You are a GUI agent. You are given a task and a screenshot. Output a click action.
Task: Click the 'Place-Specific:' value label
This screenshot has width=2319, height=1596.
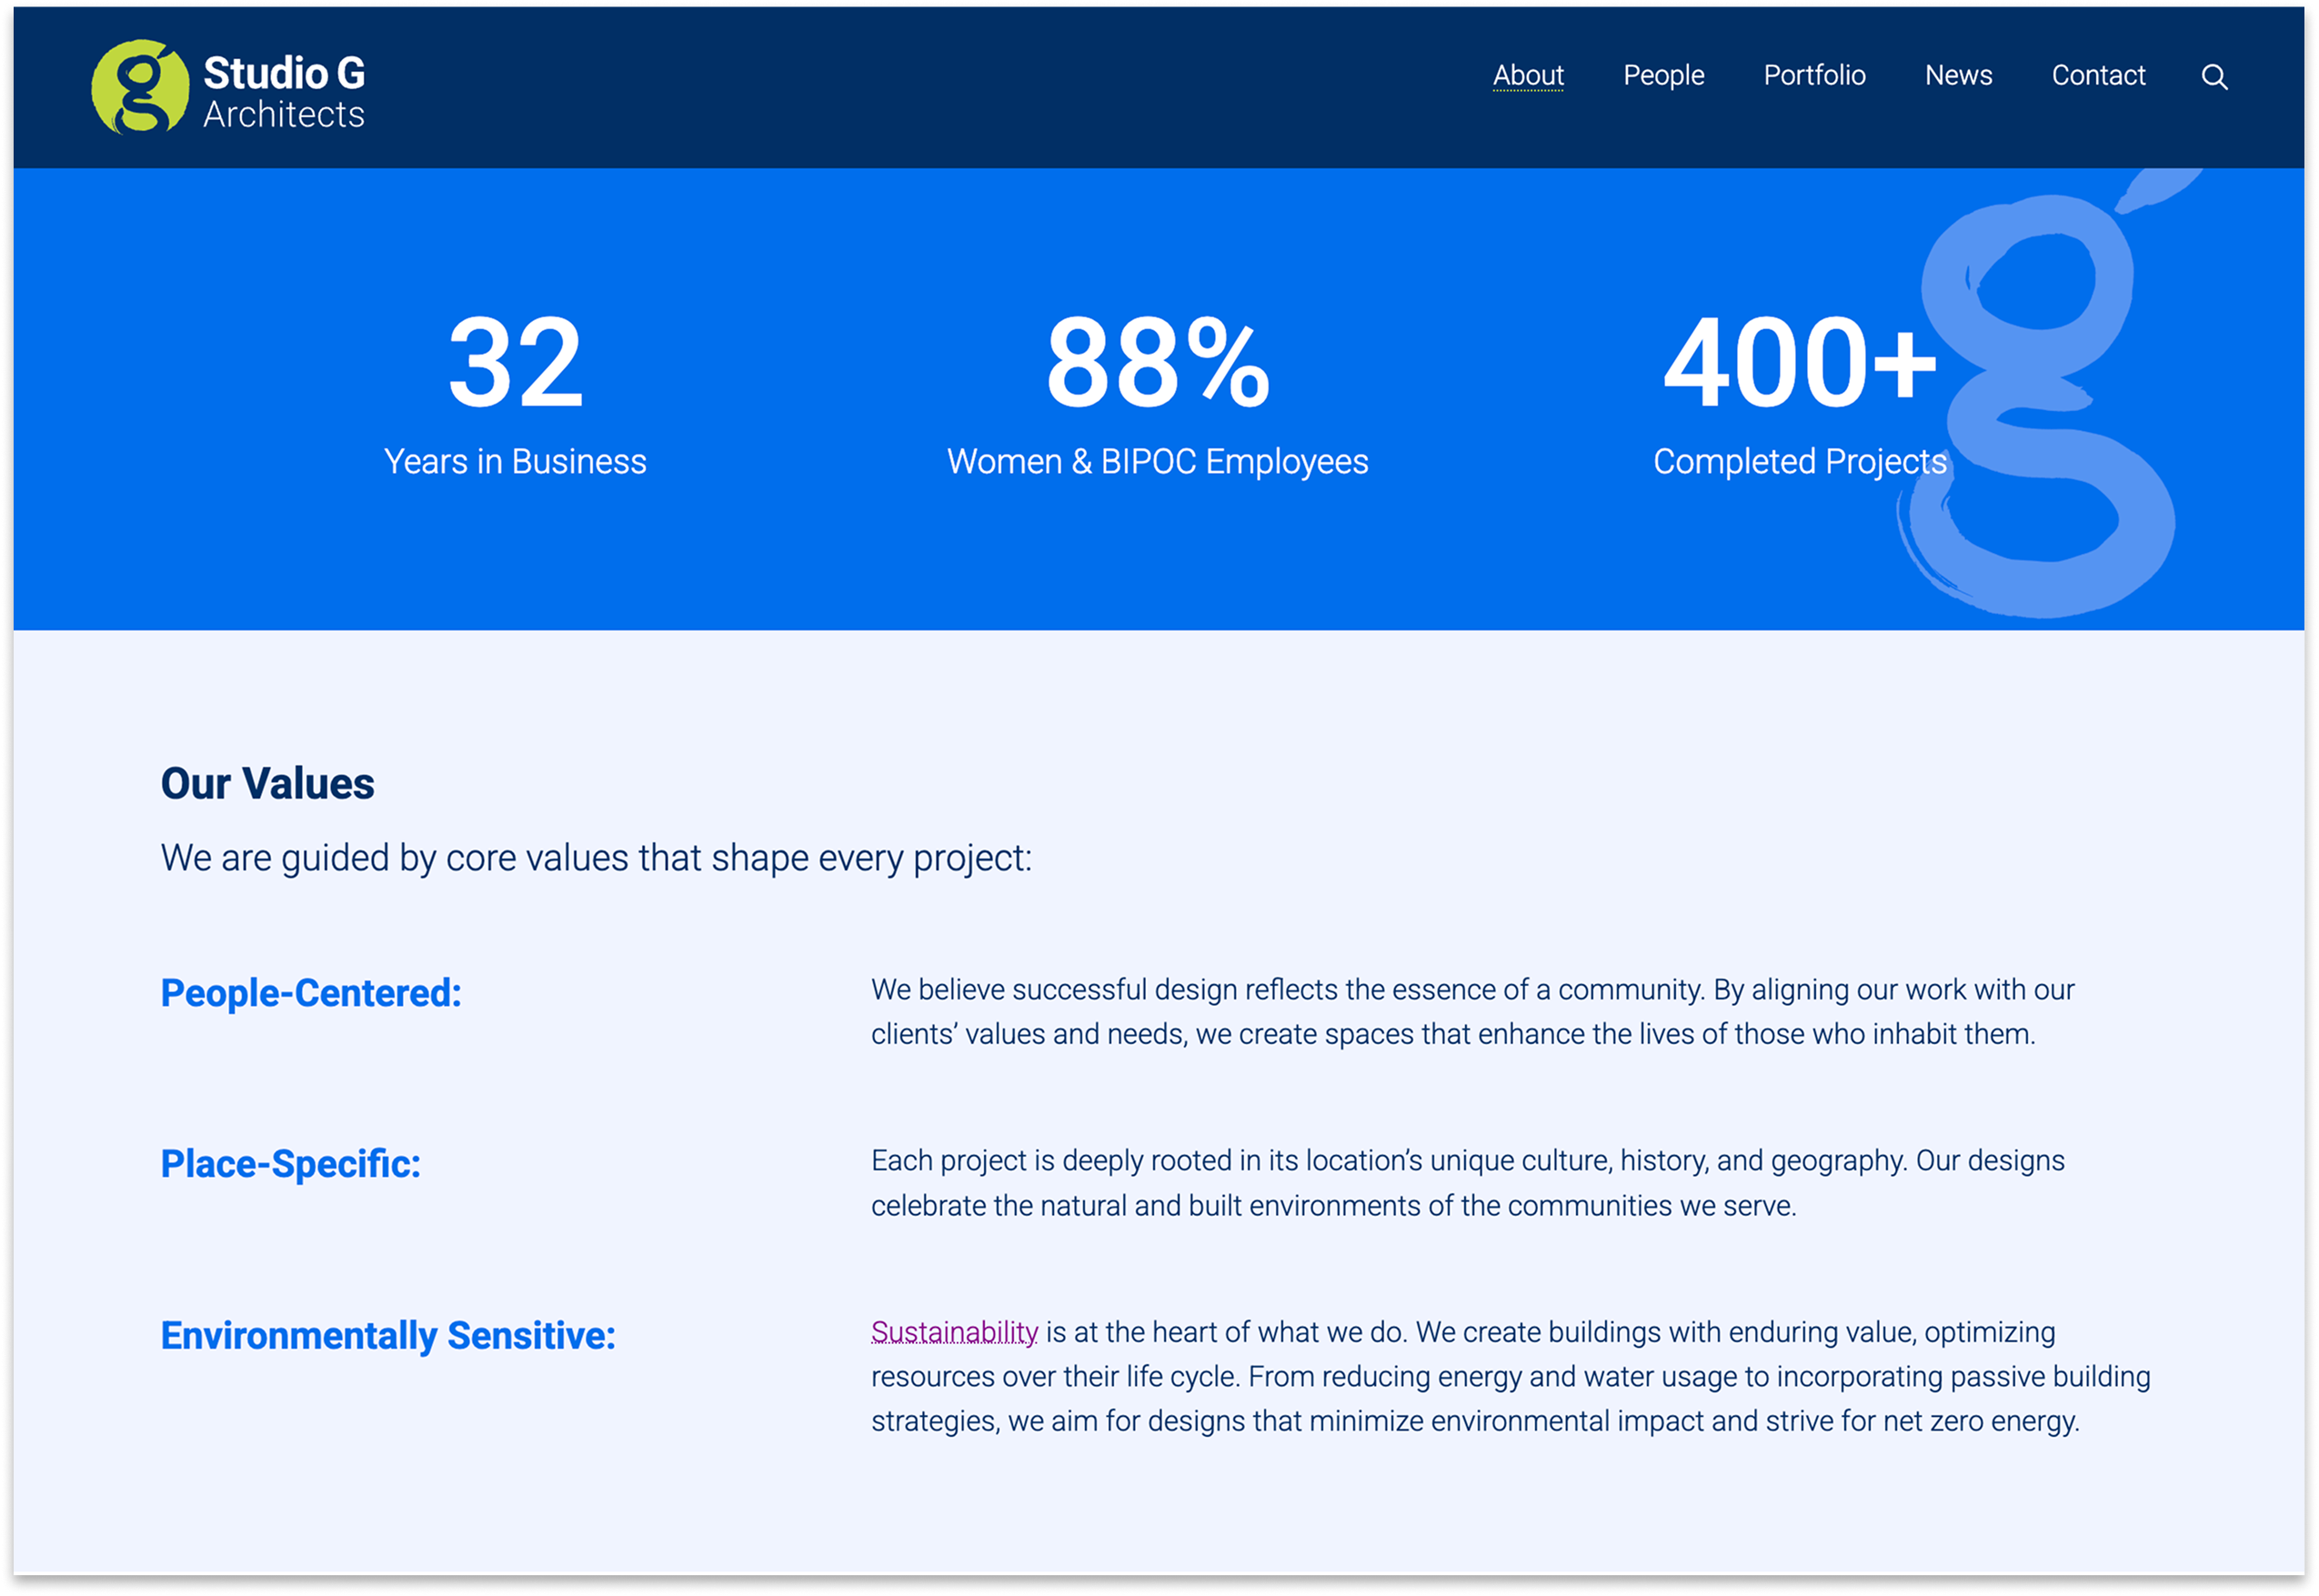tap(290, 1164)
